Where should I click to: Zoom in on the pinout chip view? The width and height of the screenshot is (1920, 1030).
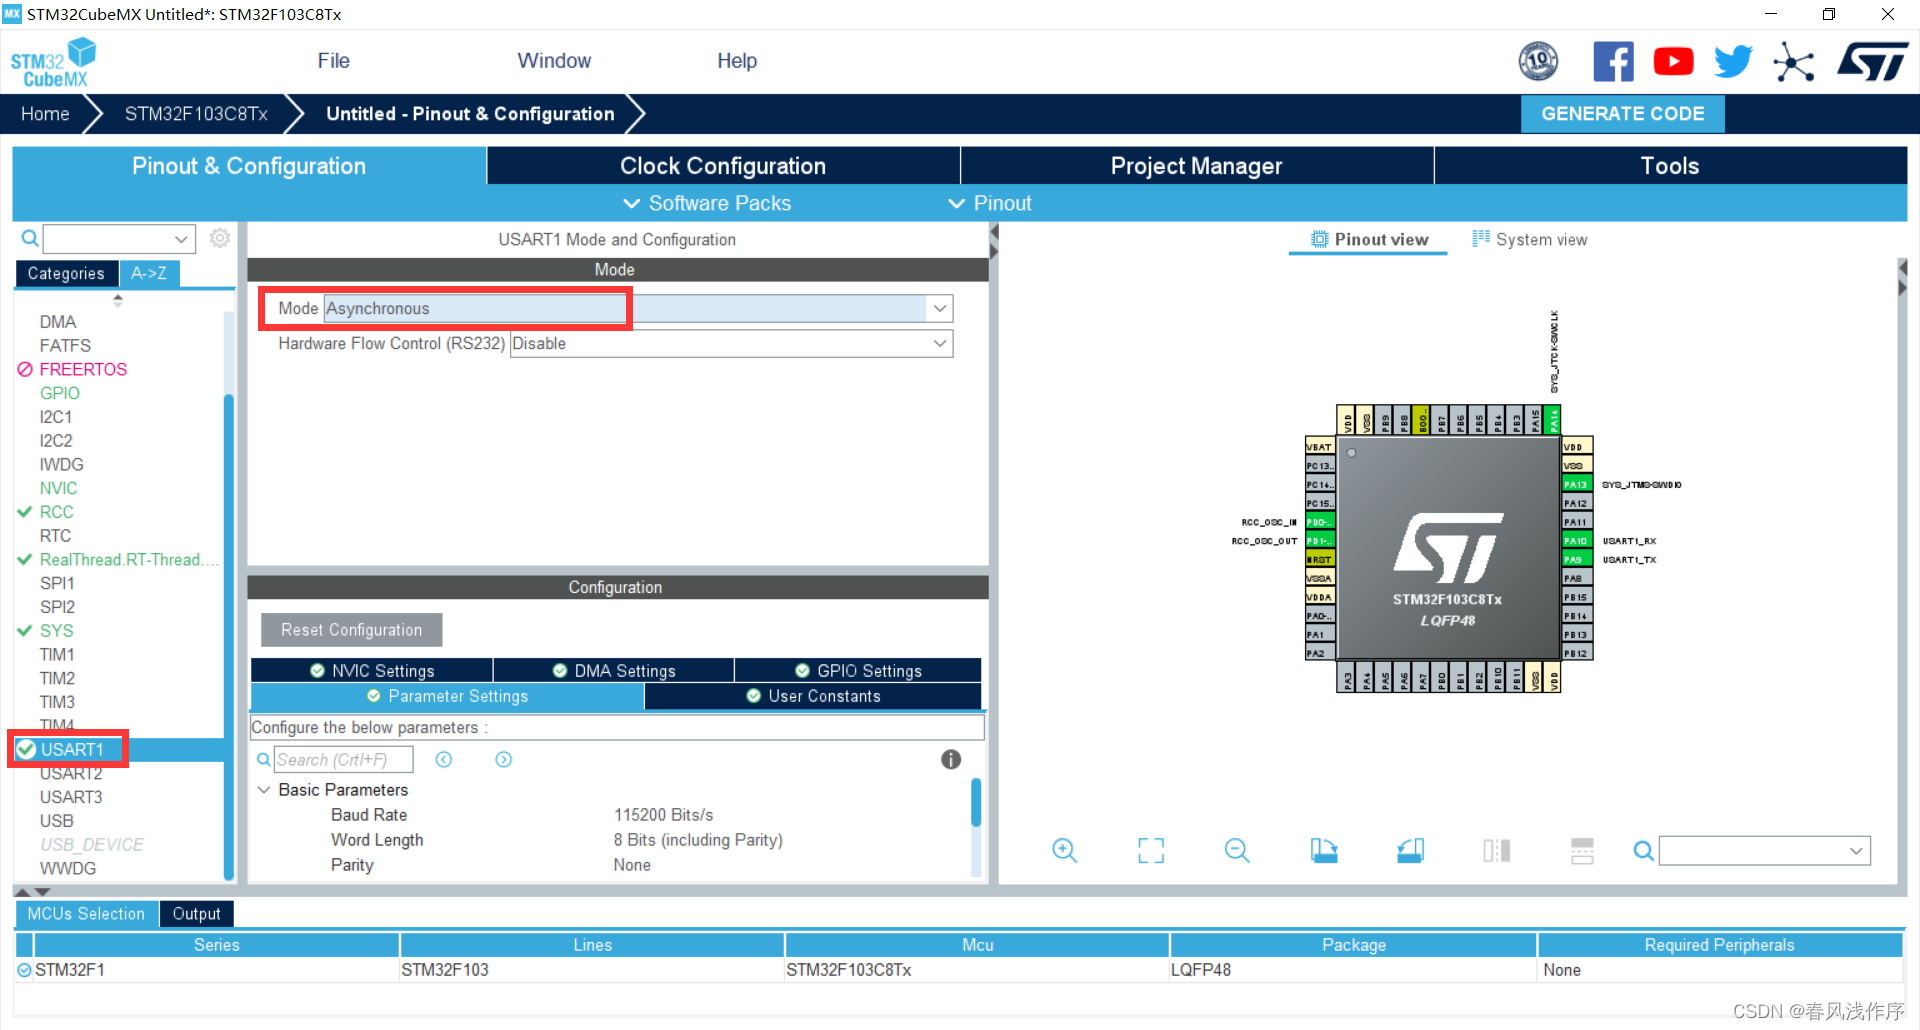(x=1064, y=851)
